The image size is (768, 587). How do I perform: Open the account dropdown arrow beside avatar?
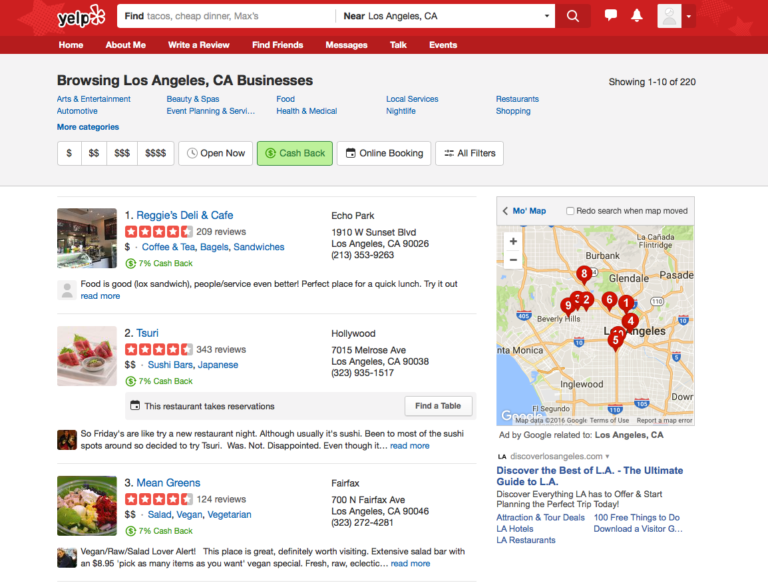click(x=689, y=16)
